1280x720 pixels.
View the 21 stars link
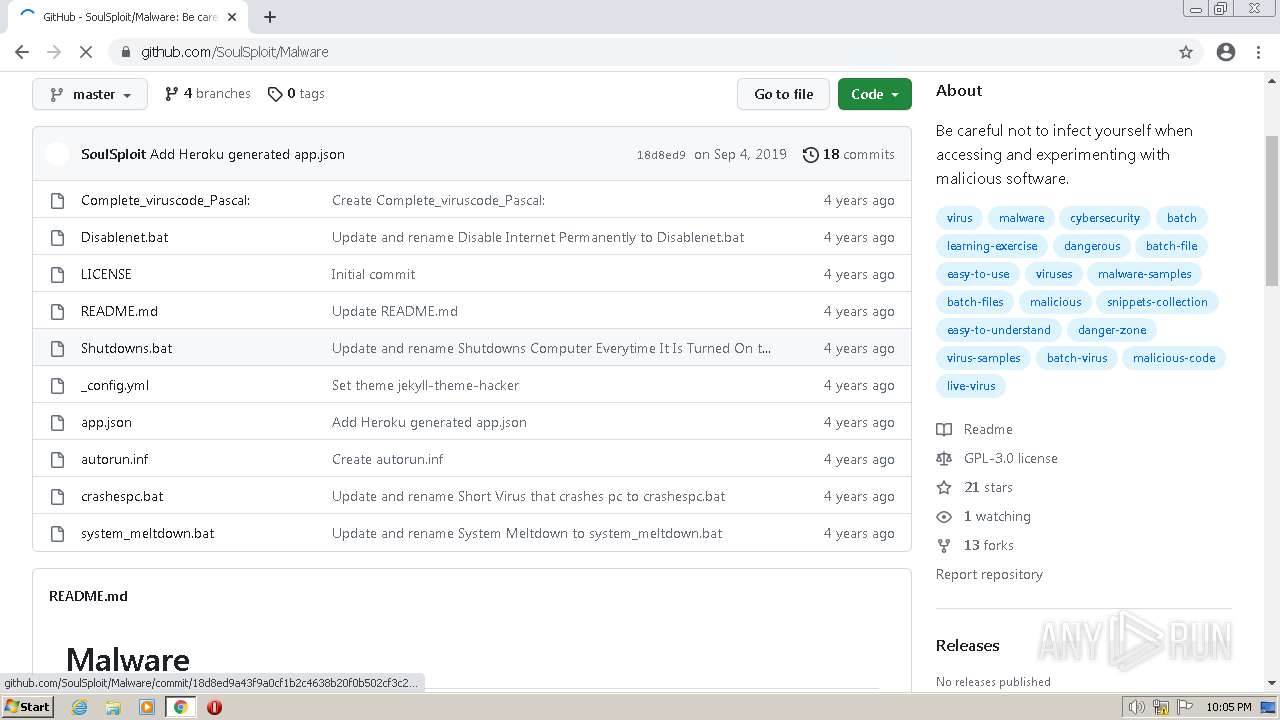pyautogui.click(x=988, y=487)
